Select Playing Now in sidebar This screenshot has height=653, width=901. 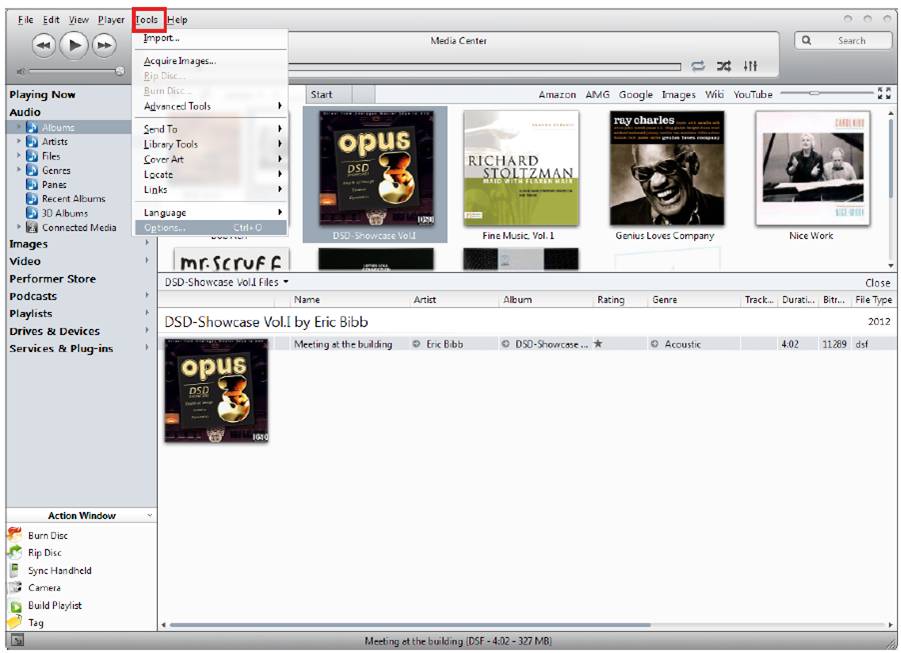click(x=43, y=94)
